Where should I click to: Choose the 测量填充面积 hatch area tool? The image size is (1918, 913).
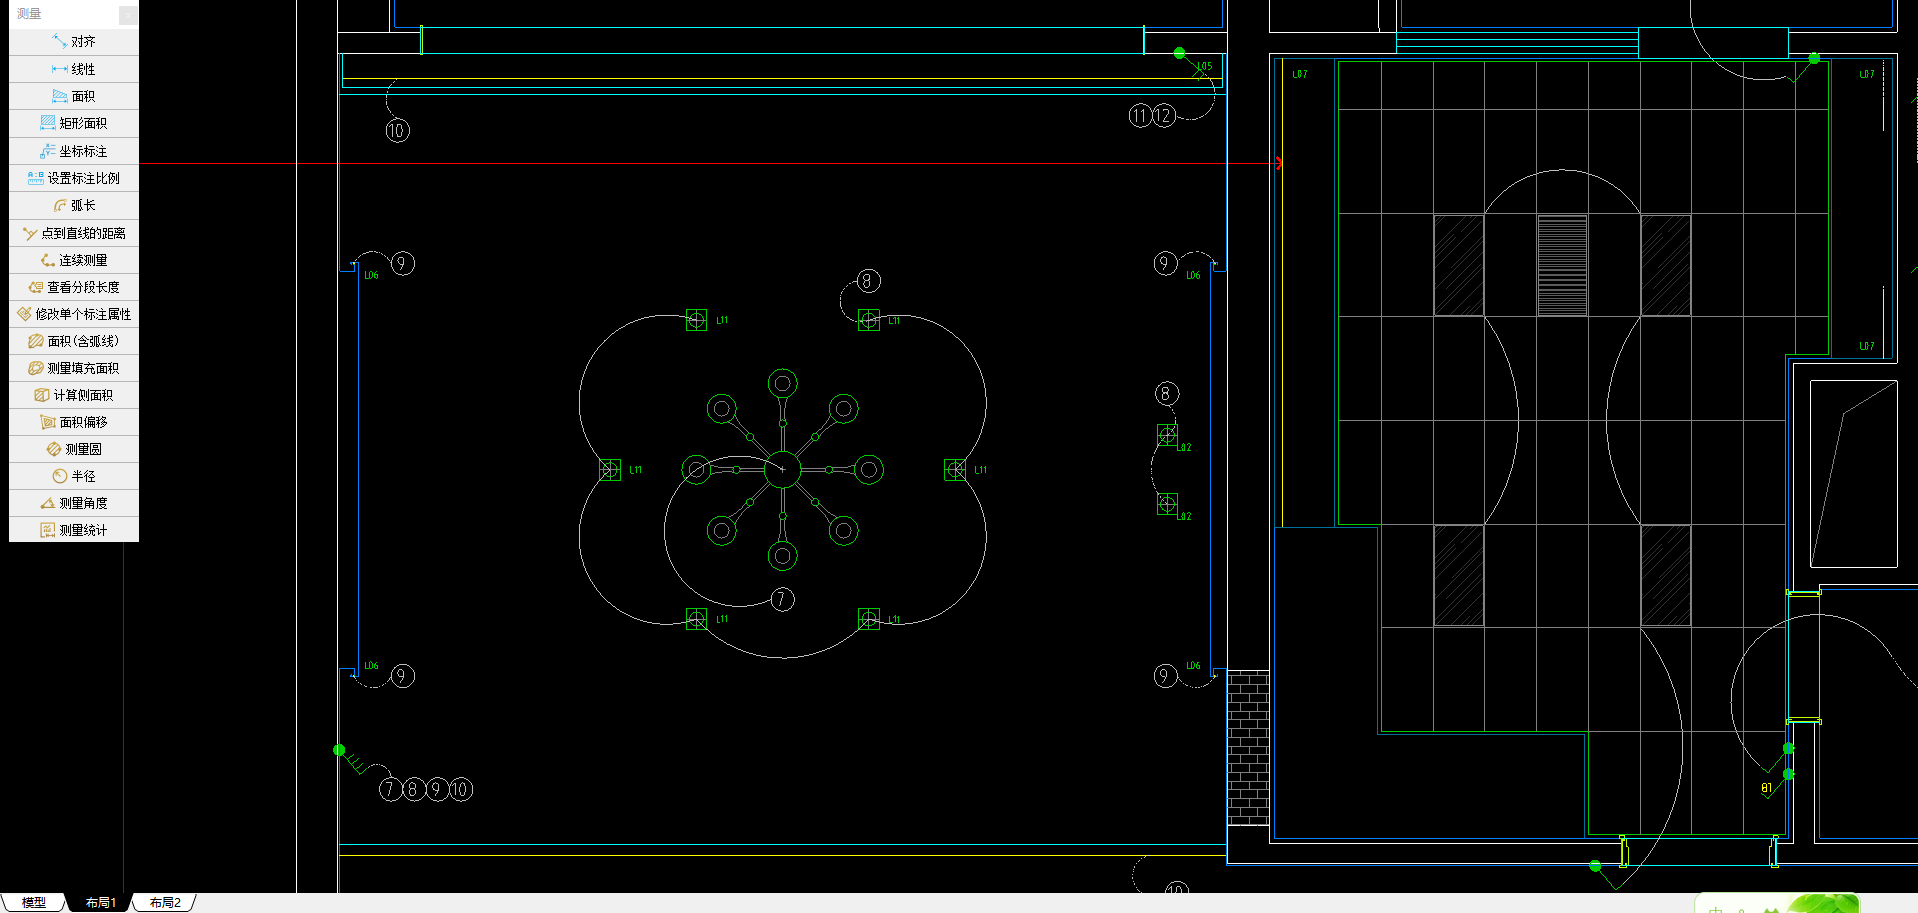pyautogui.click(x=74, y=368)
